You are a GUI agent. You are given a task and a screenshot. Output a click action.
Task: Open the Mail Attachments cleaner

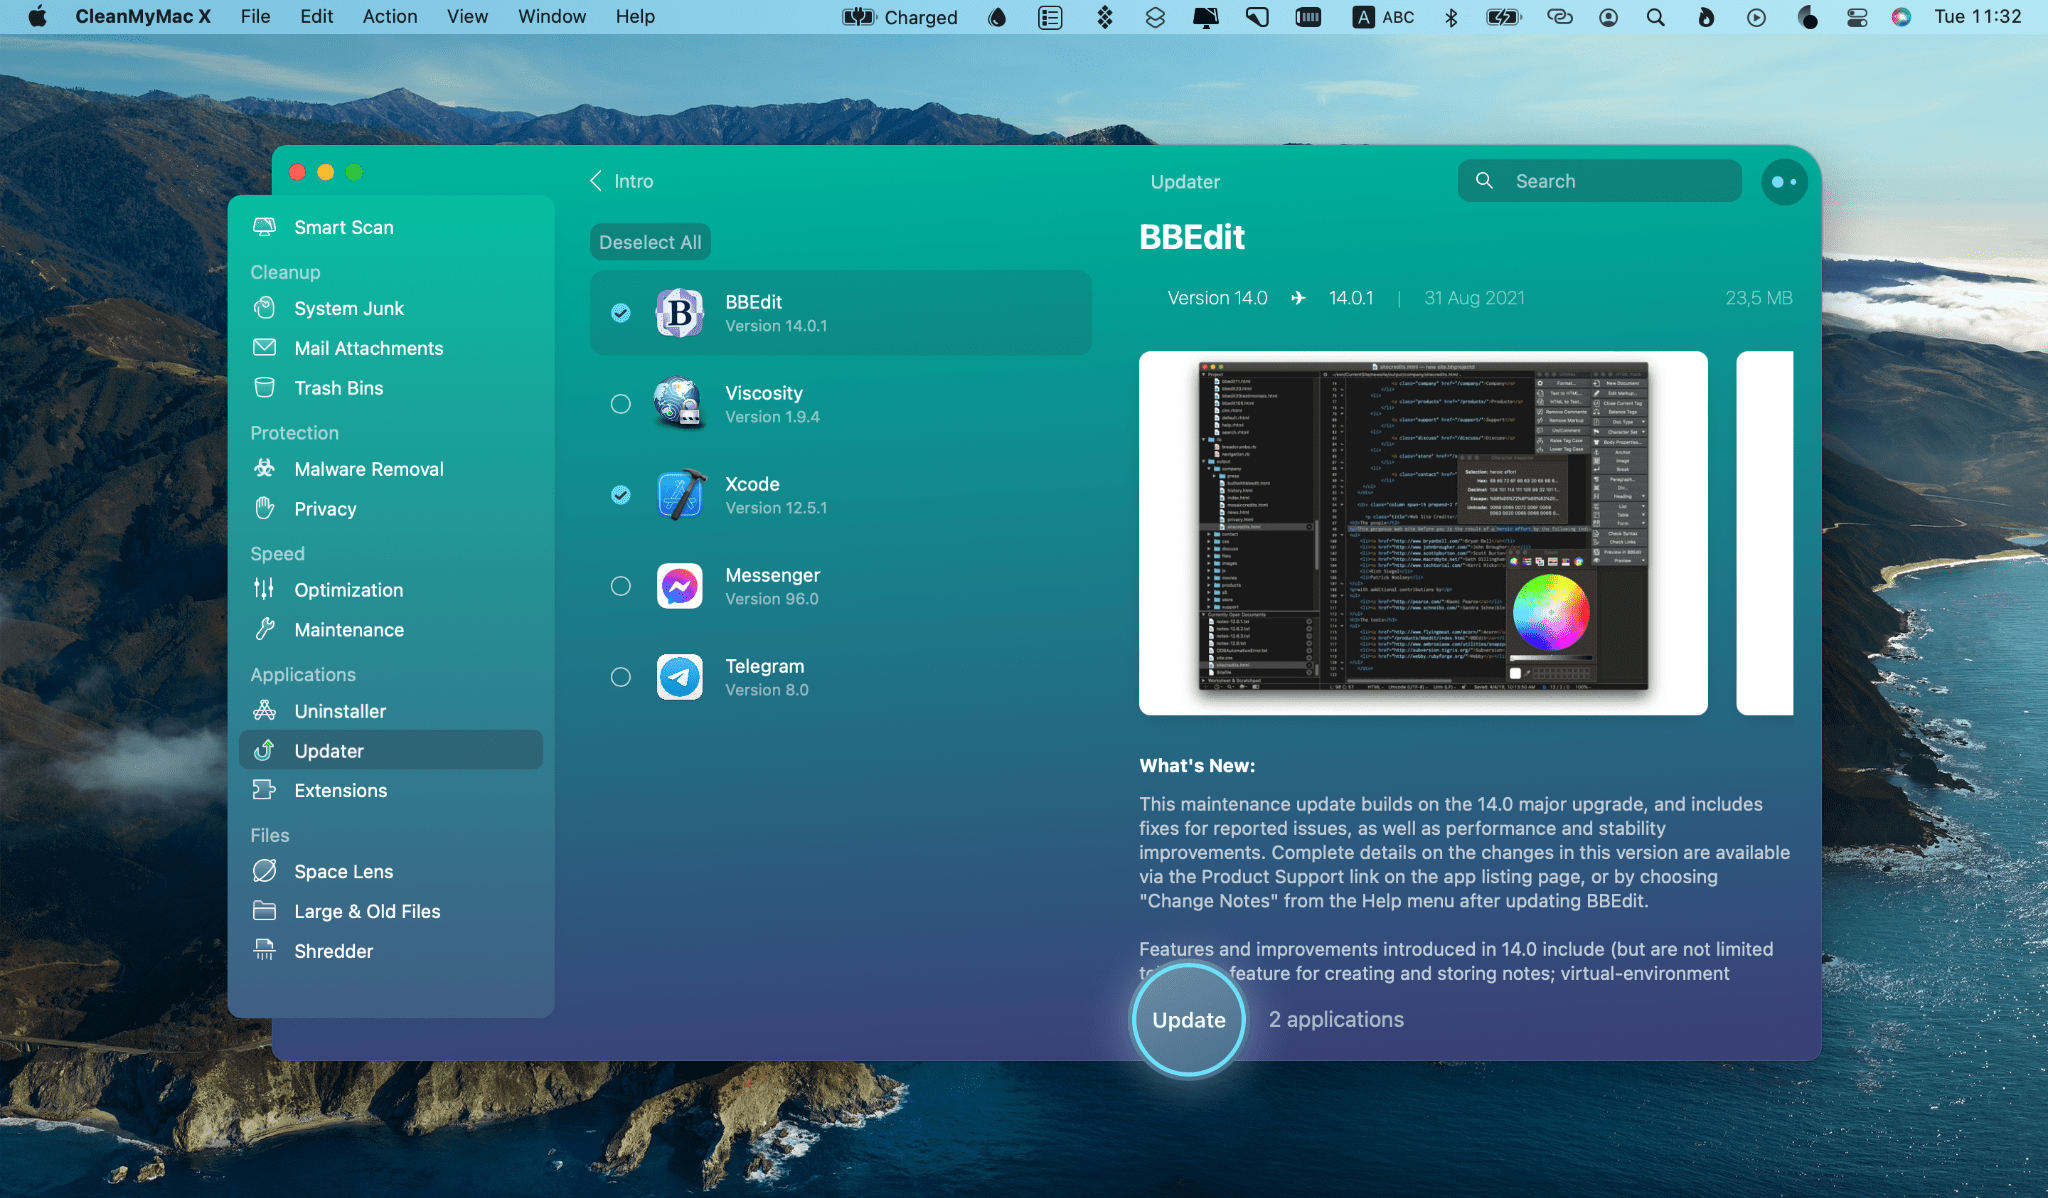click(x=368, y=347)
